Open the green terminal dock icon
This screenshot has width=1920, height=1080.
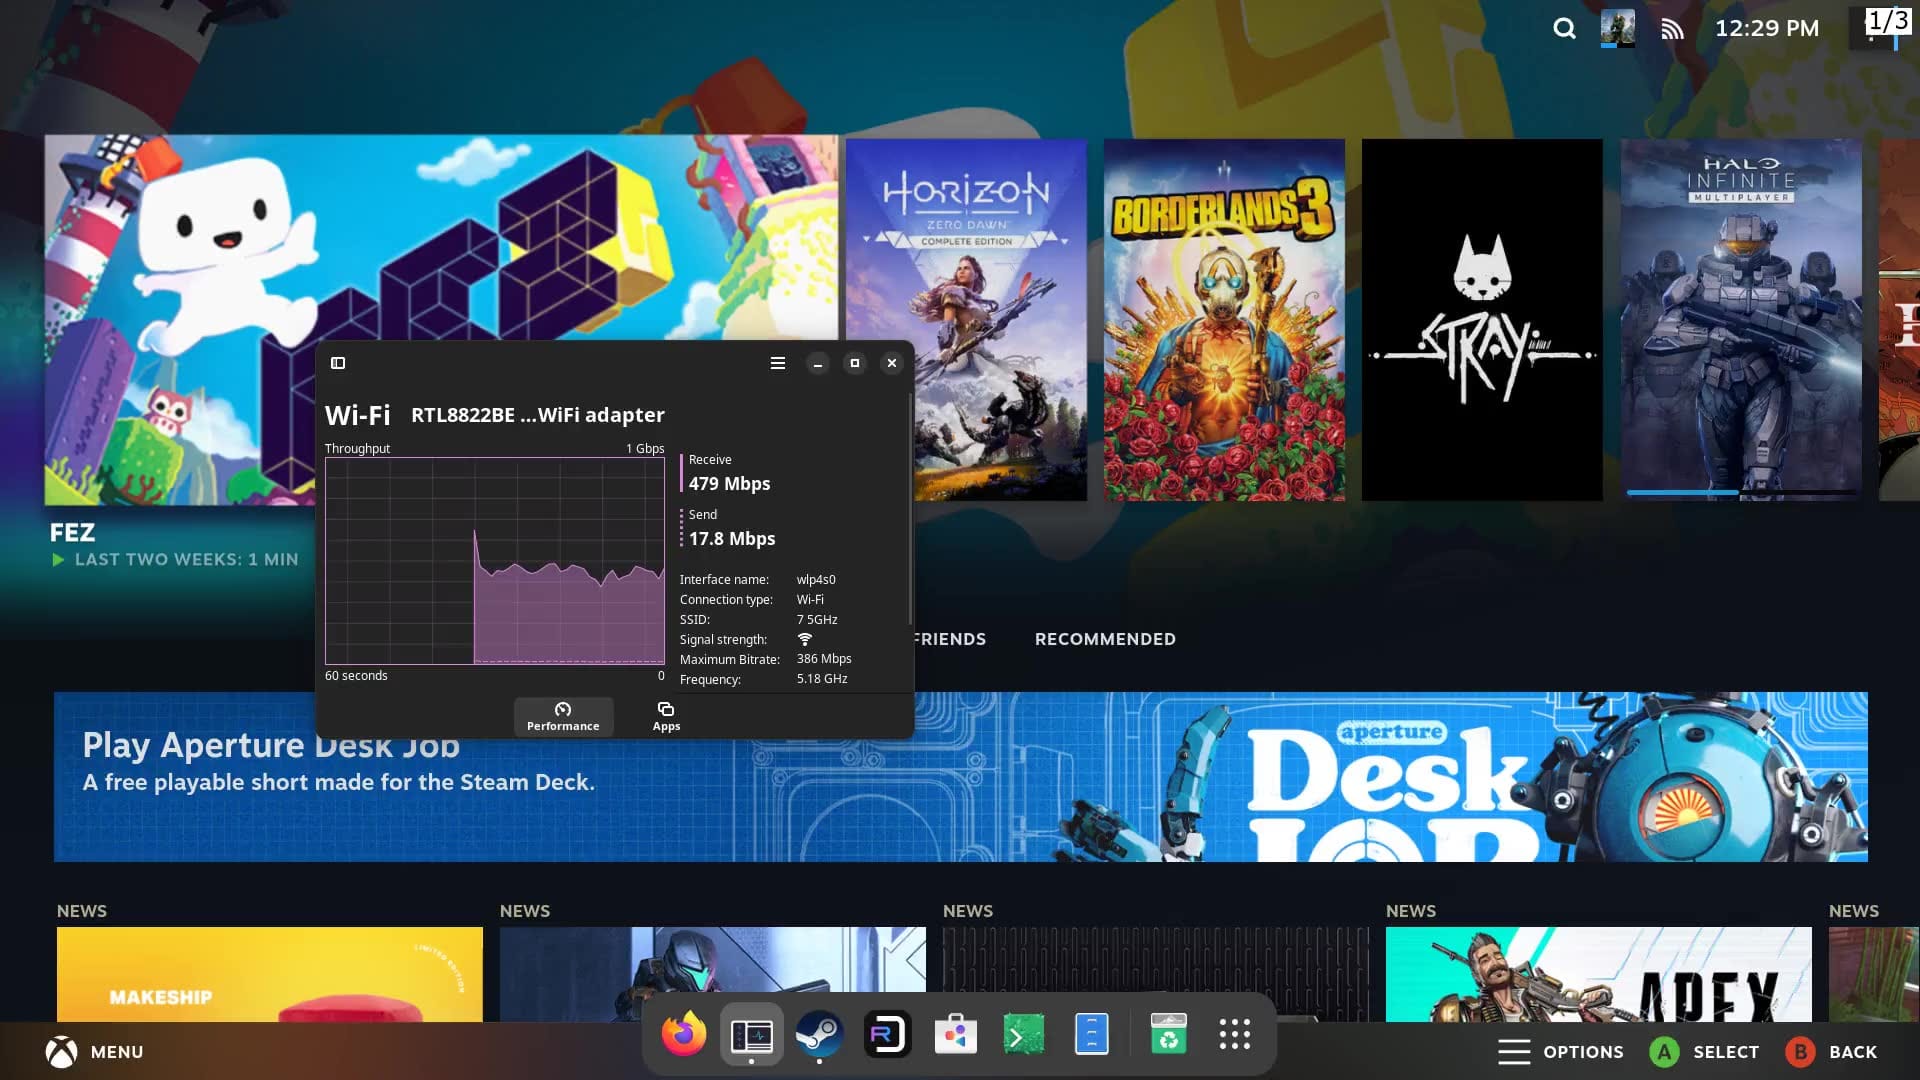tap(1023, 1034)
